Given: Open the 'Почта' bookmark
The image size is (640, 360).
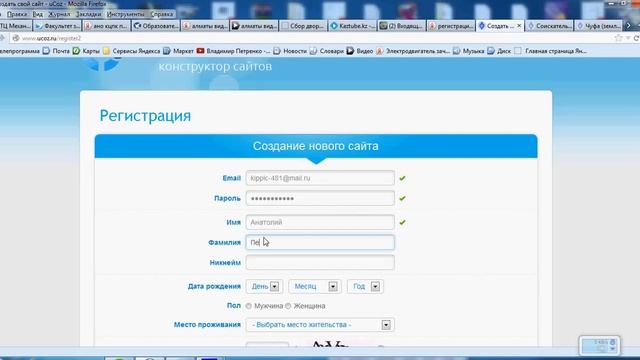Looking at the screenshot, I should point(56,51).
